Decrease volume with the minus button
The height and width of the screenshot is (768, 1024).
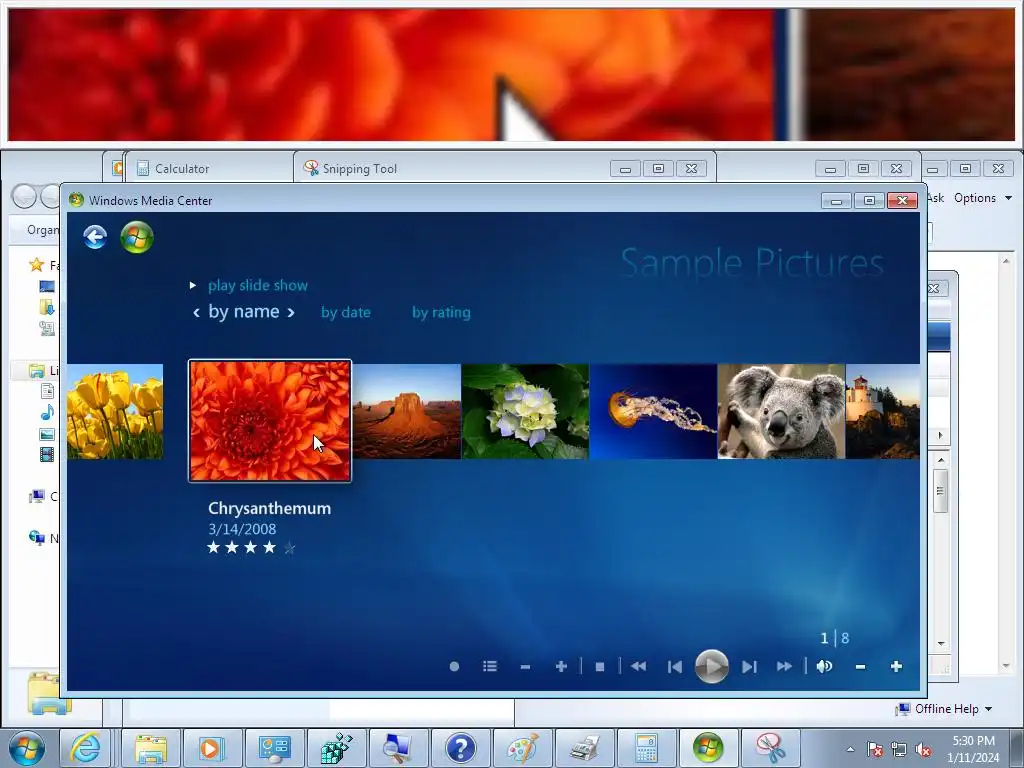point(860,666)
